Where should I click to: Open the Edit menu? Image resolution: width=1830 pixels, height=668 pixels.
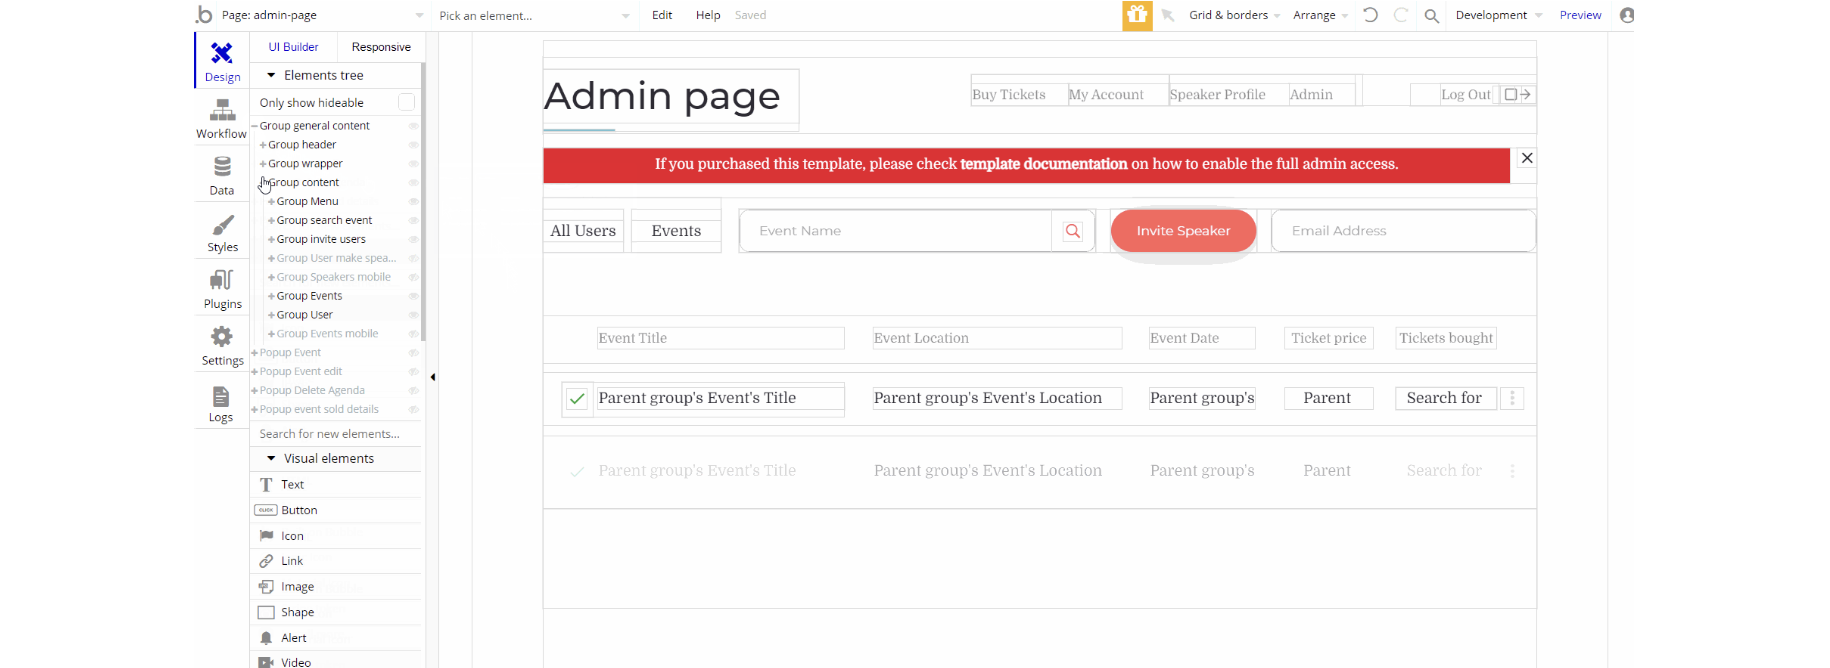pos(662,15)
